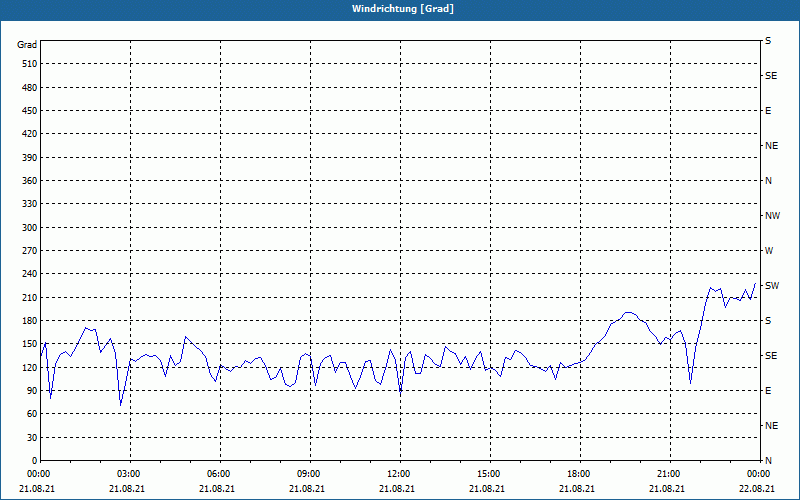800x500 pixels.
Task: Click the SE compass label beside 480 gridline
Action: tap(771, 76)
